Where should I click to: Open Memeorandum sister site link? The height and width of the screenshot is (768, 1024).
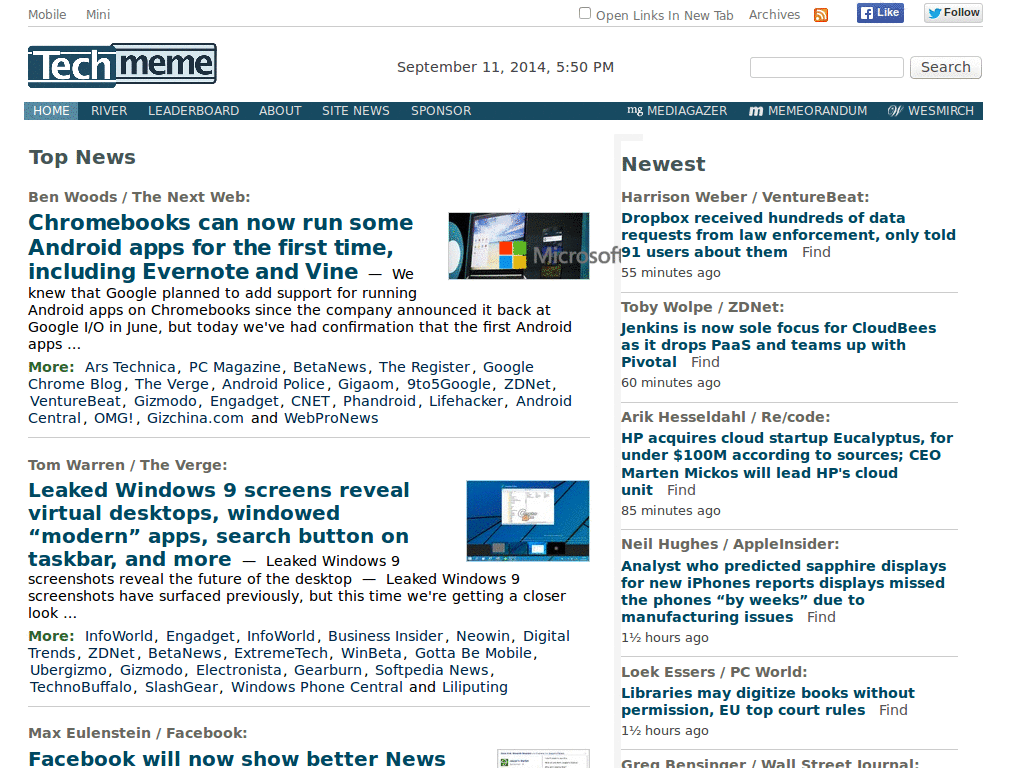[x=808, y=111]
